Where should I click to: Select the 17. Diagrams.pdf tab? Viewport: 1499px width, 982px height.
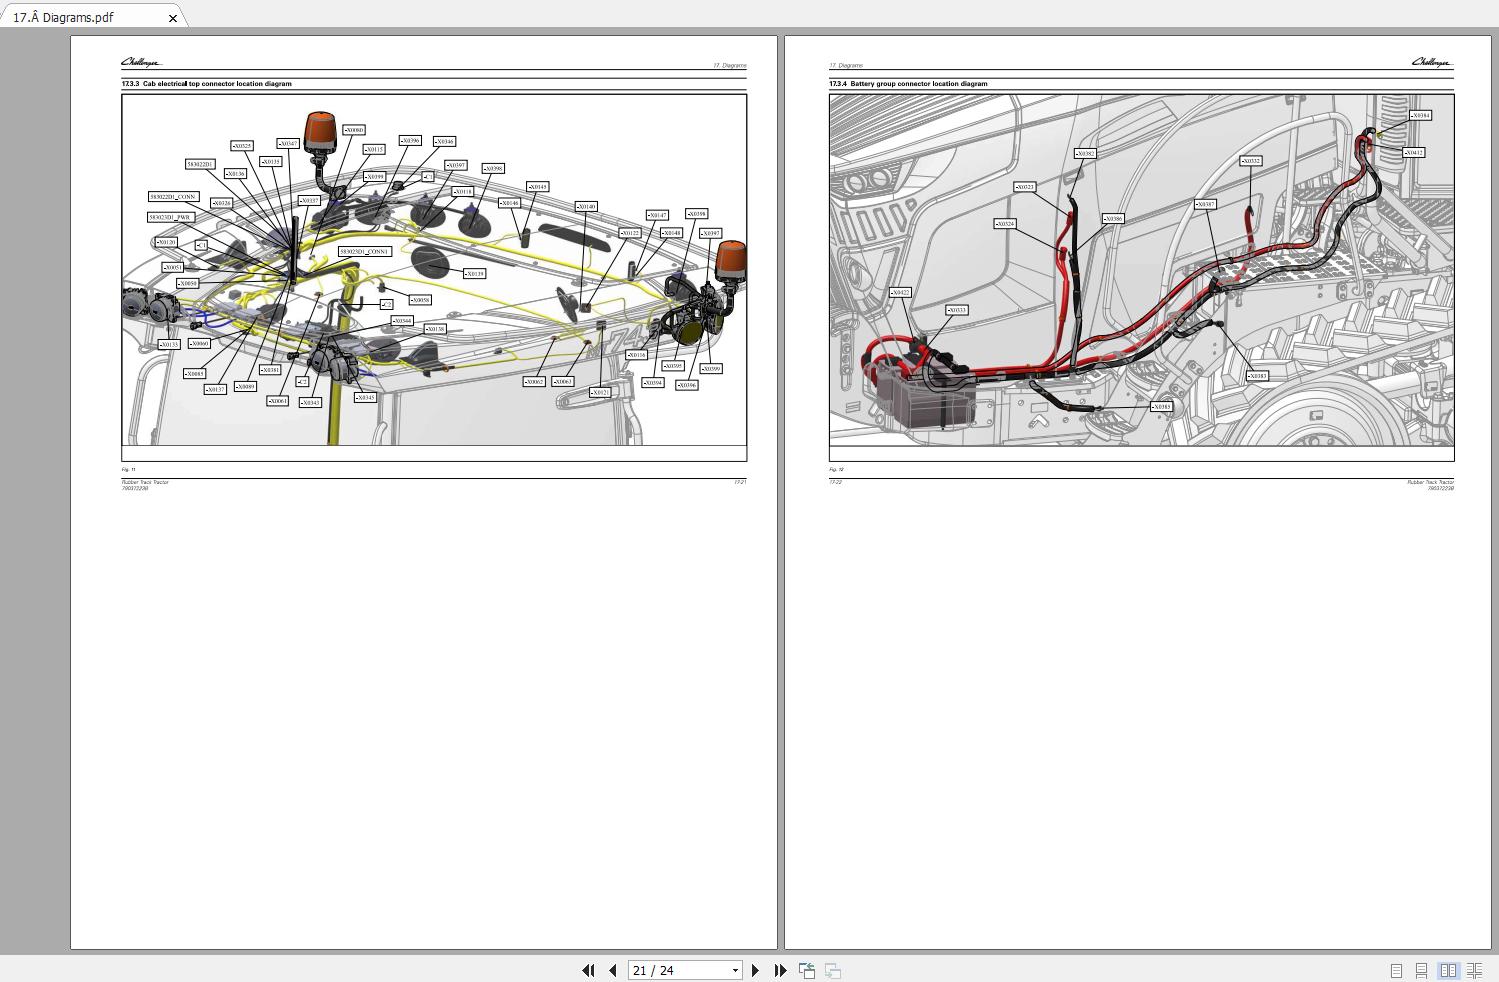pos(64,17)
